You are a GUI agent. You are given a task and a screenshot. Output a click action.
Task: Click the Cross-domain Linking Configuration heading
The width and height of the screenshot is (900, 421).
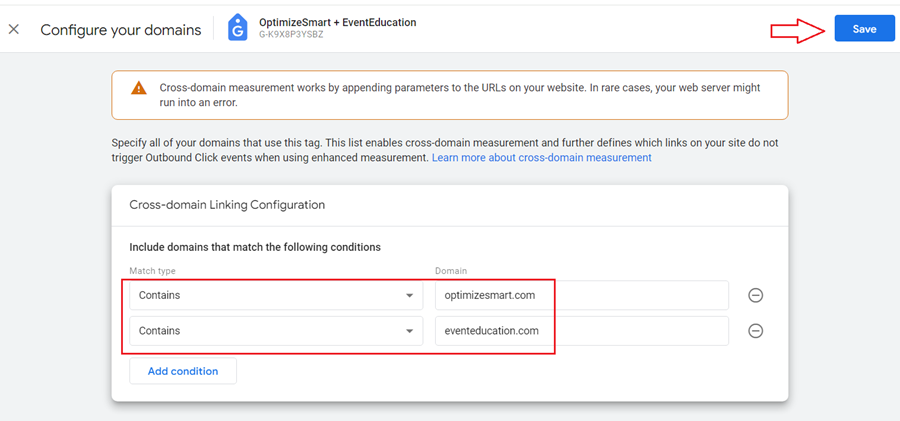pos(227,204)
